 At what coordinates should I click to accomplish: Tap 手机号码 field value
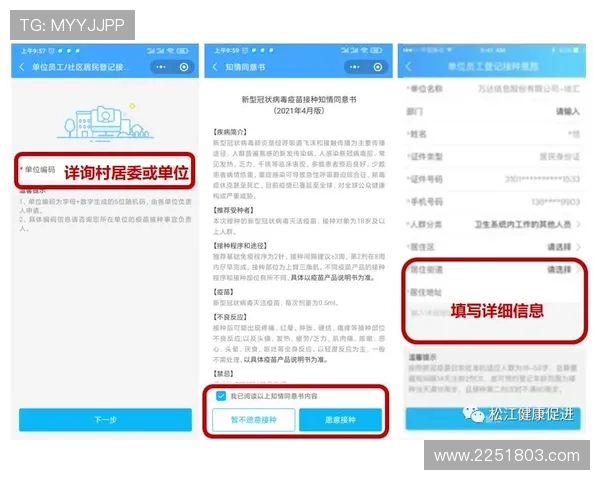click(556, 202)
